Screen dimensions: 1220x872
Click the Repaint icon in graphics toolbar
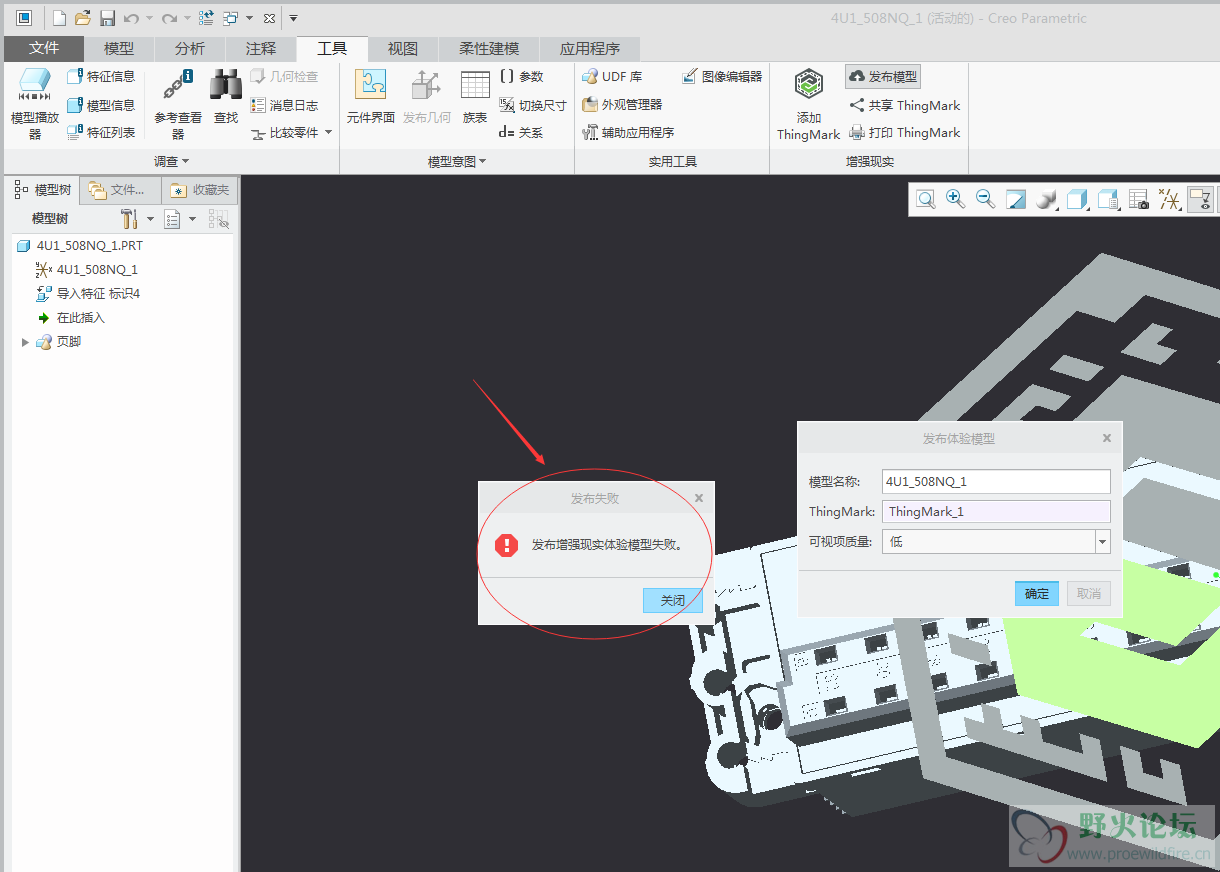(1016, 200)
